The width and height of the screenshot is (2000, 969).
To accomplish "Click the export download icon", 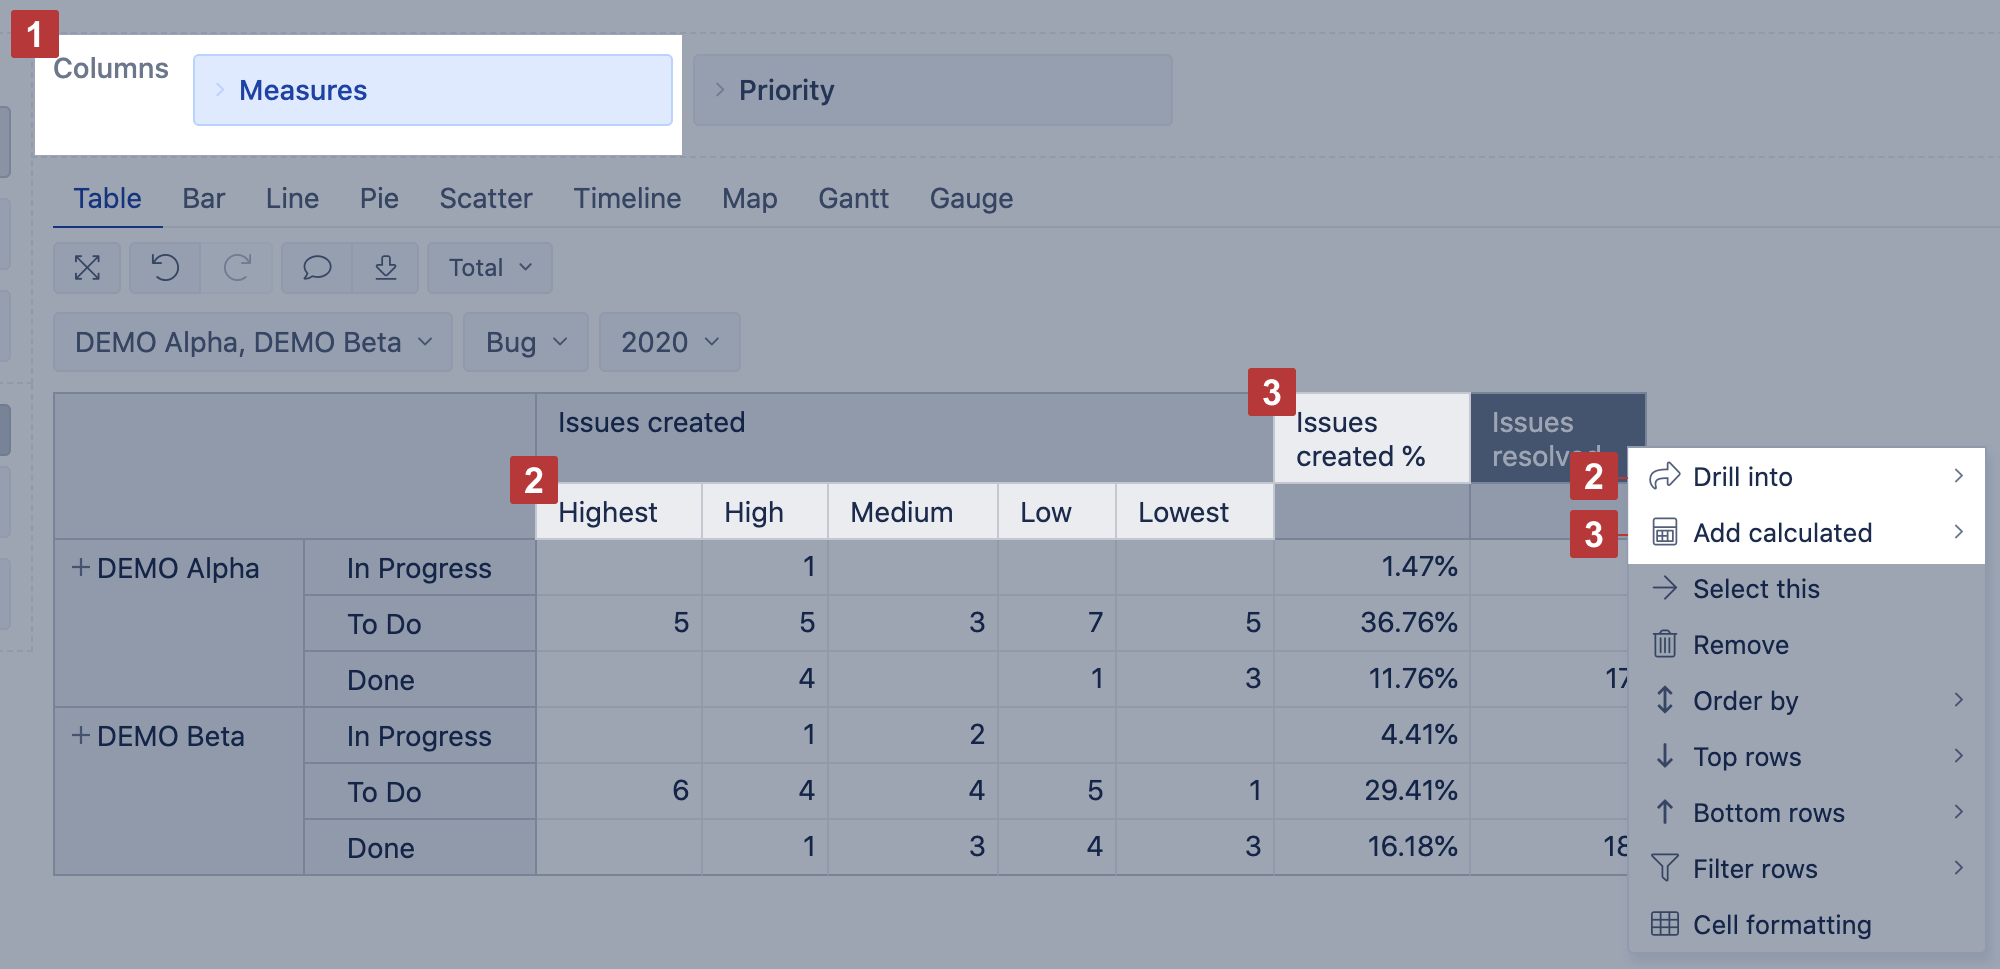I will [386, 268].
